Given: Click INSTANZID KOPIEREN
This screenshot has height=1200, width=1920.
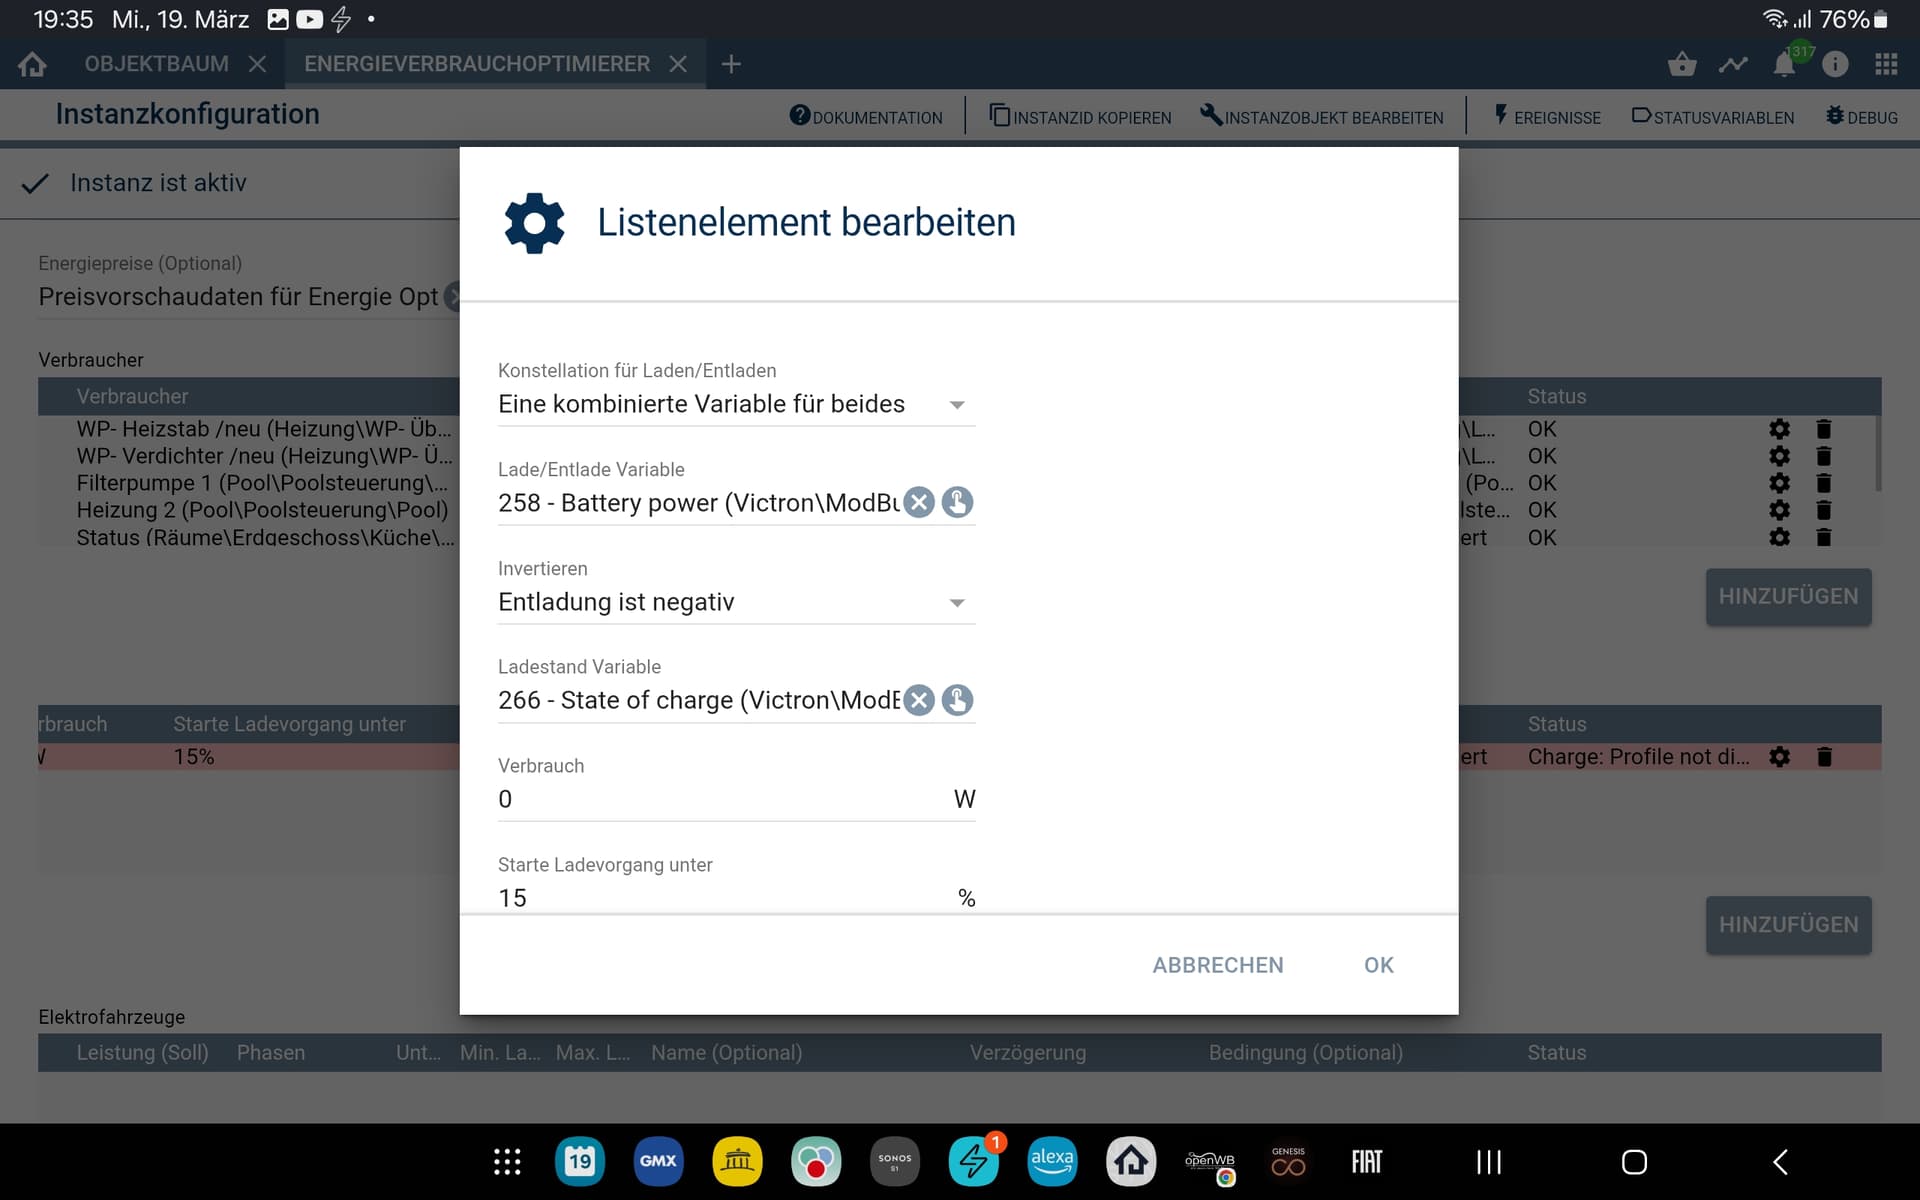Looking at the screenshot, I should (1080, 116).
